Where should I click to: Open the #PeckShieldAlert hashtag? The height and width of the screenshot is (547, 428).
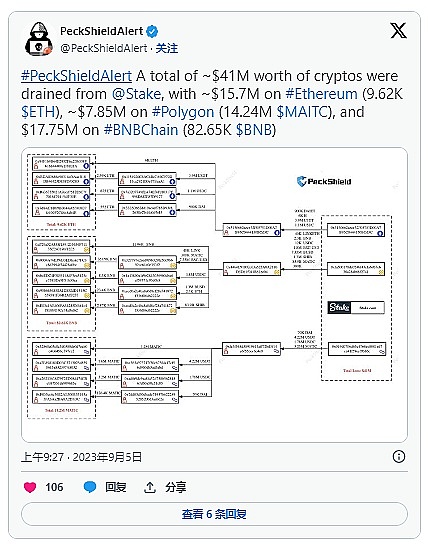point(76,76)
